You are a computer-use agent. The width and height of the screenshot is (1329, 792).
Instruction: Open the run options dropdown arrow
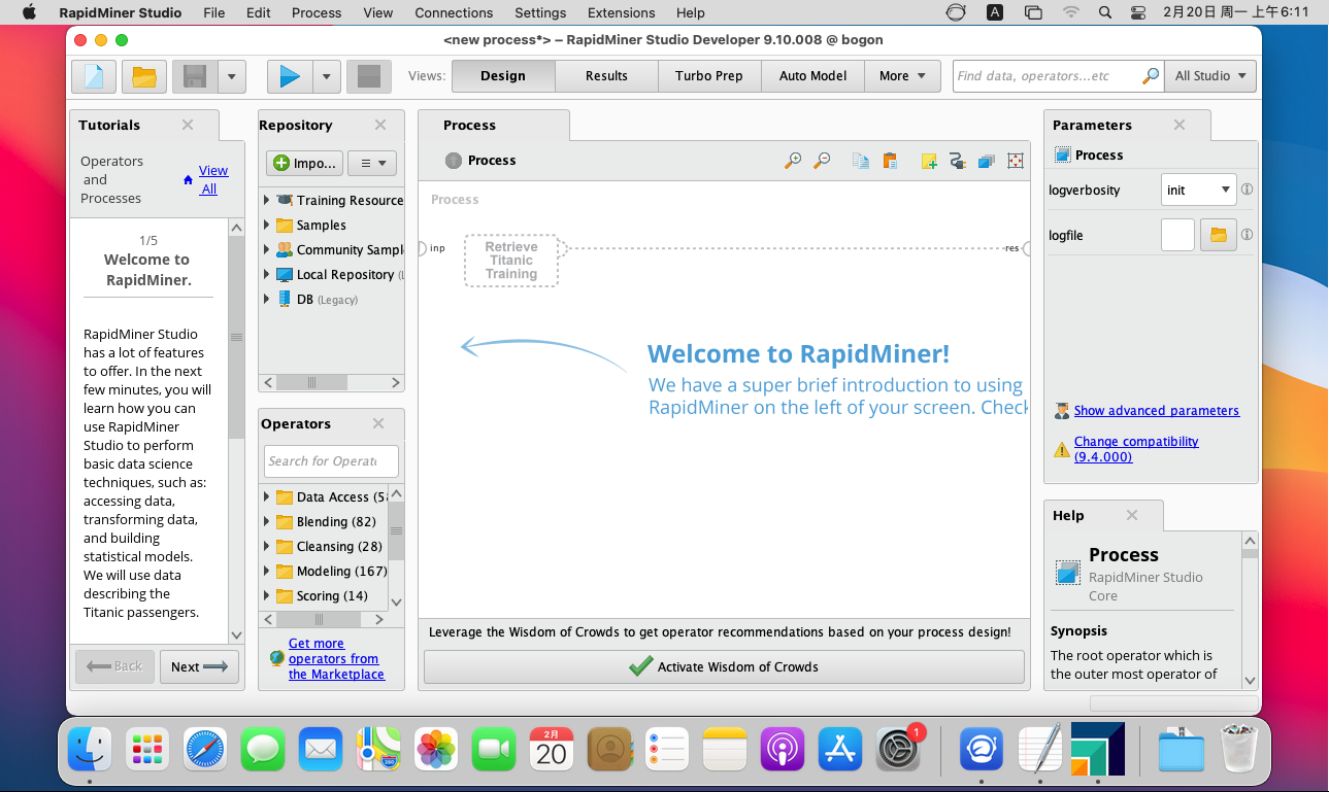pos(327,76)
